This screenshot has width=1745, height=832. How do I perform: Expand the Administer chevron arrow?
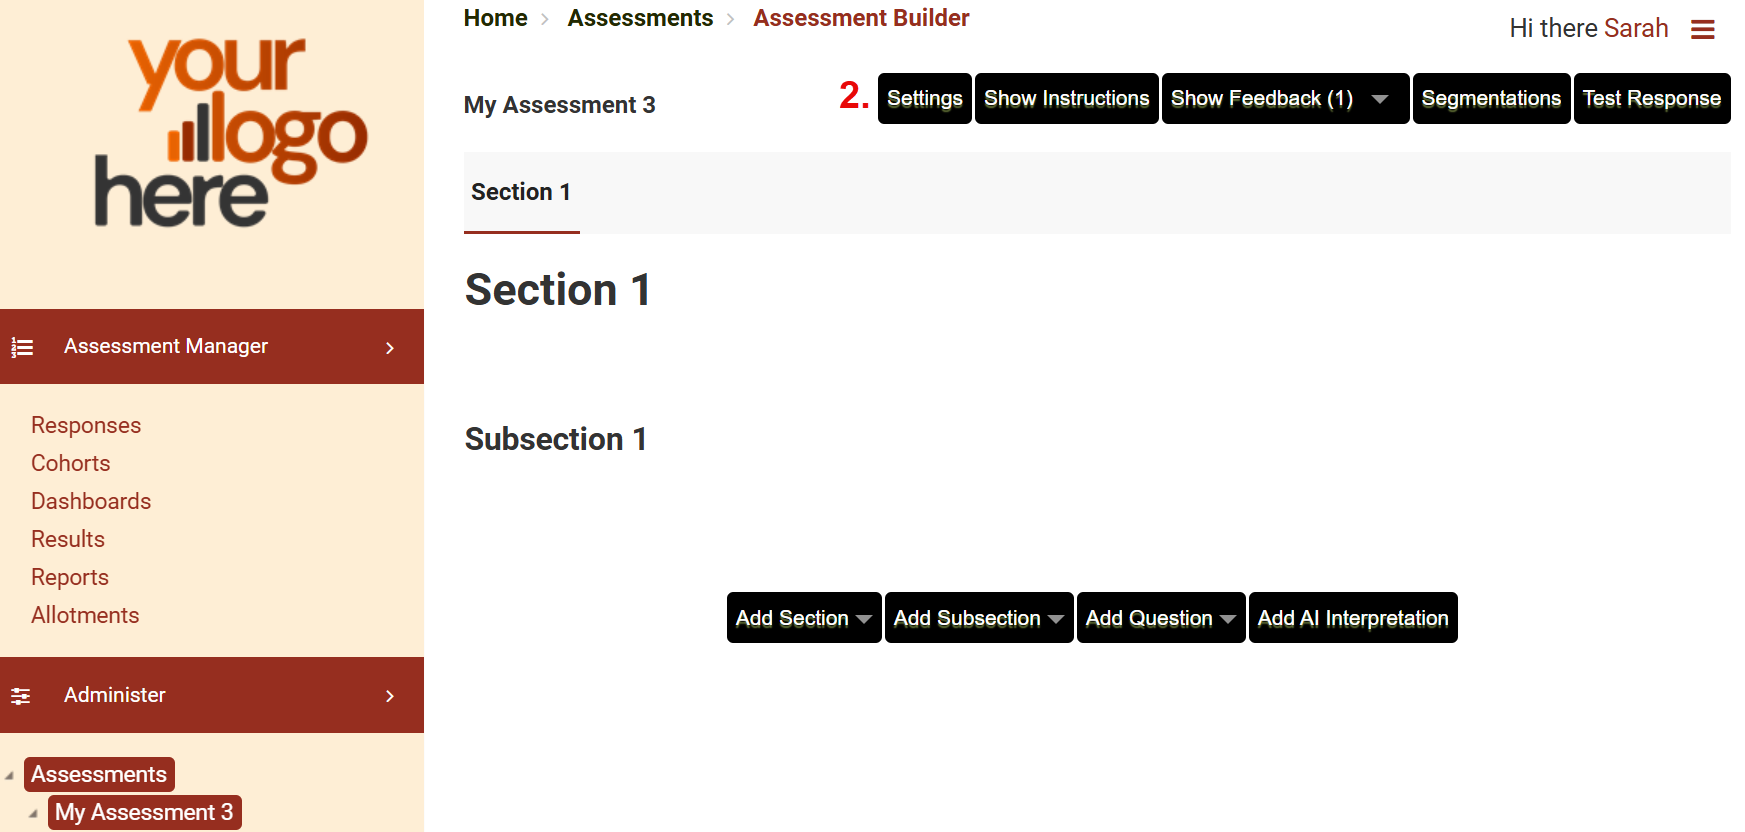point(390,696)
